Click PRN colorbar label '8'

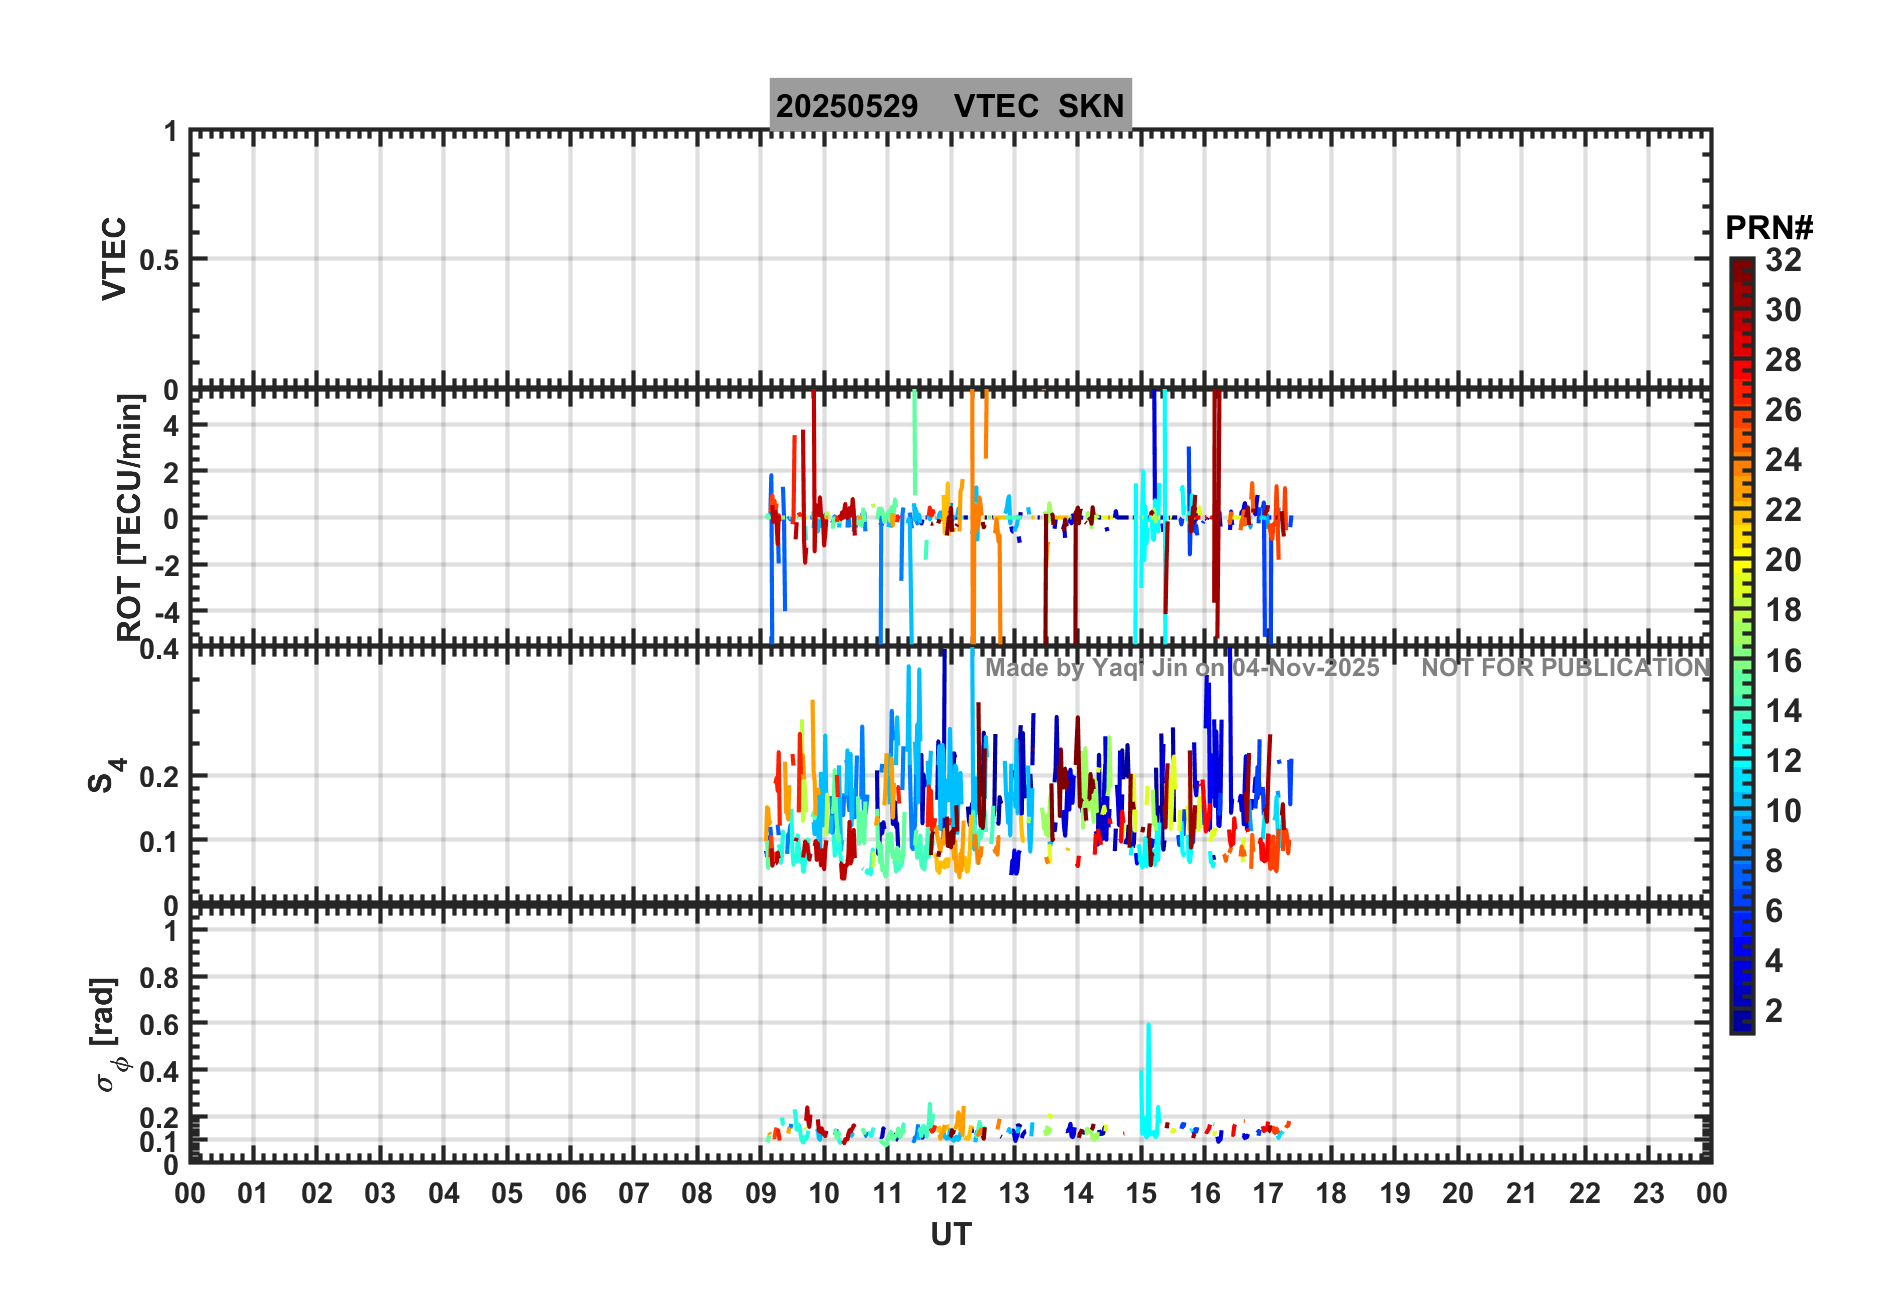tap(1774, 861)
